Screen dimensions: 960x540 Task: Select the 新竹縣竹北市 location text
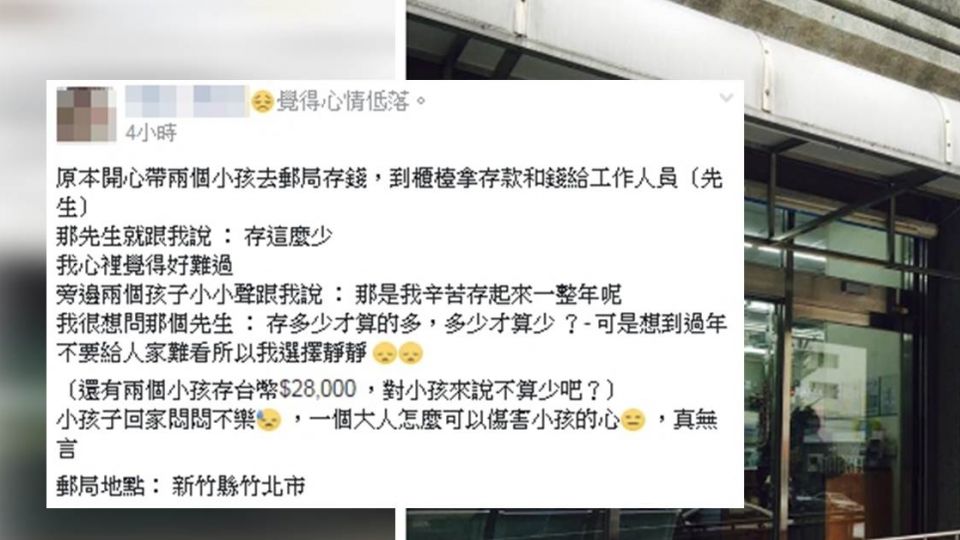point(238,486)
